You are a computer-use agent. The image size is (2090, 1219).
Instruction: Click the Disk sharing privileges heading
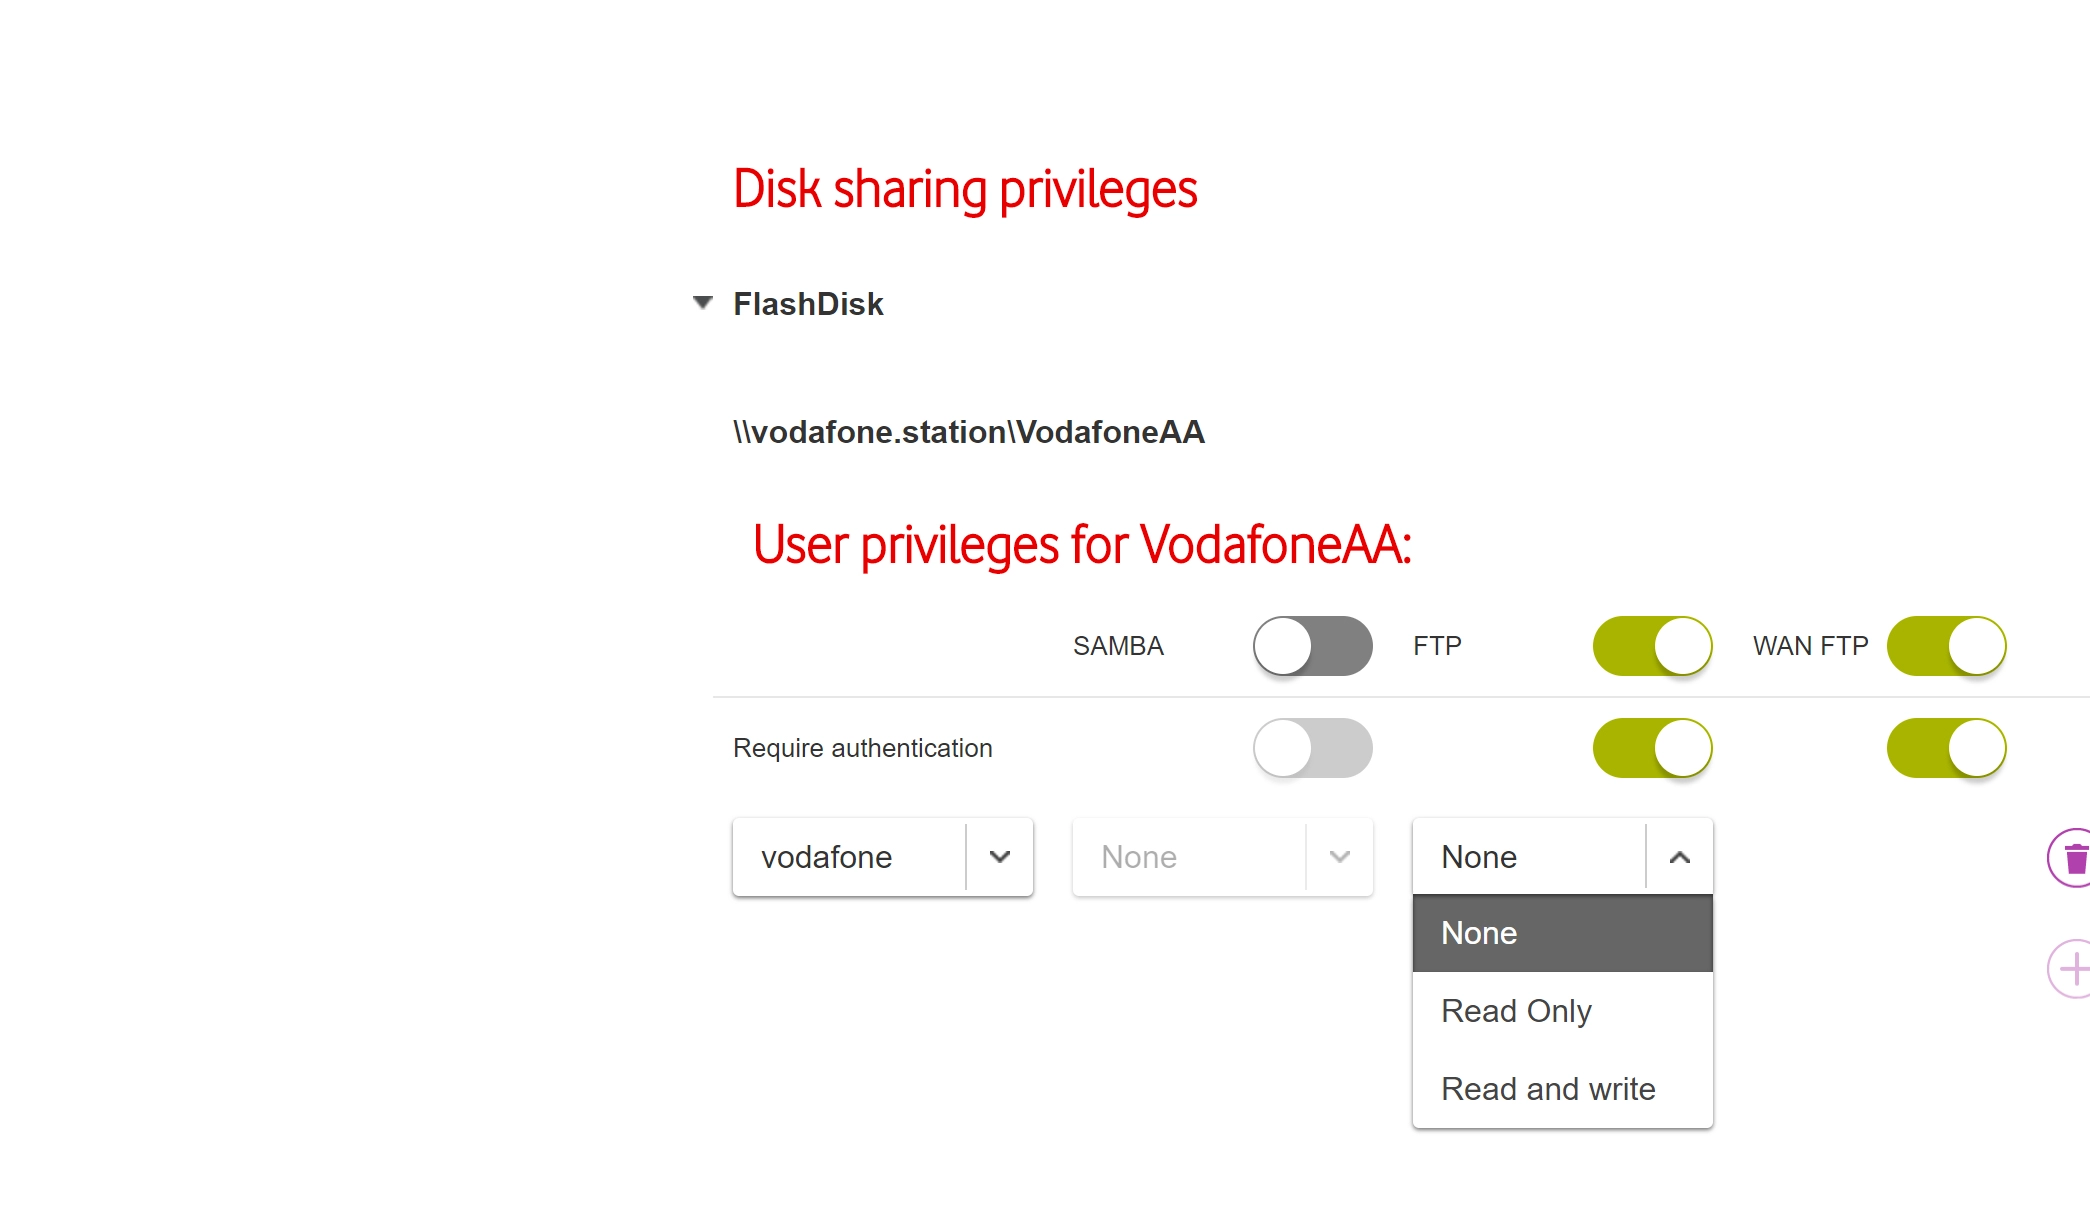pyautogui.click(x=965, y=188)
